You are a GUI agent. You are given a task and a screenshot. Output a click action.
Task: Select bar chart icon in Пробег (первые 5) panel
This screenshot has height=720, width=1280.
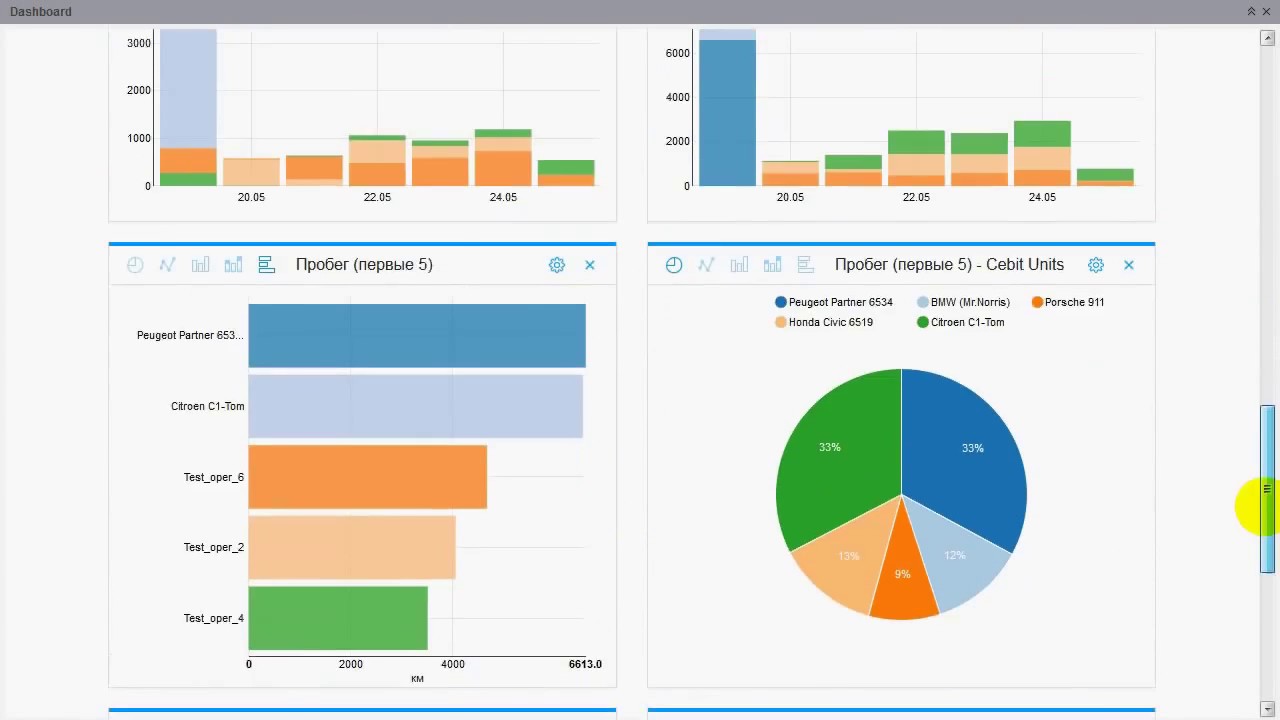pyautogui.click(x=201, y=265)
